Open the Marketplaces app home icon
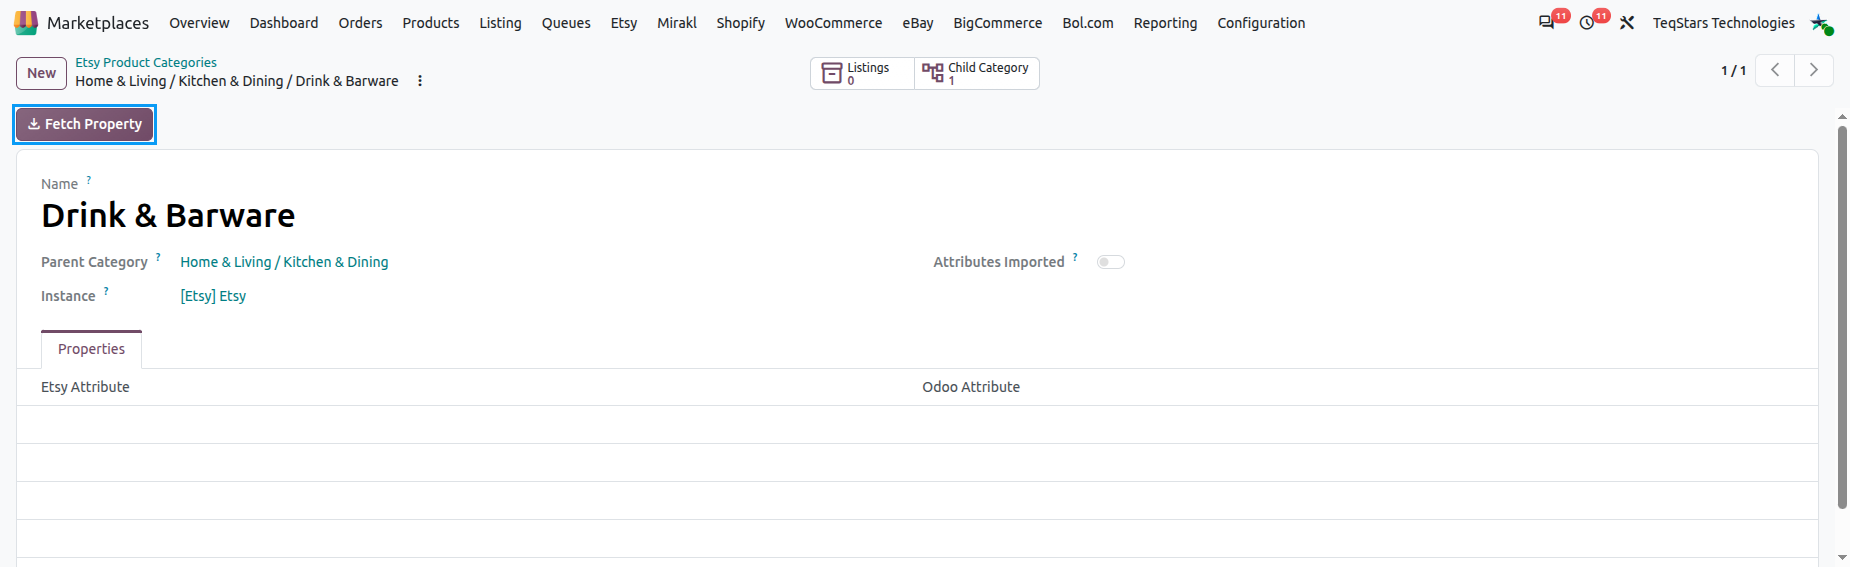 [x=26, y=22]
